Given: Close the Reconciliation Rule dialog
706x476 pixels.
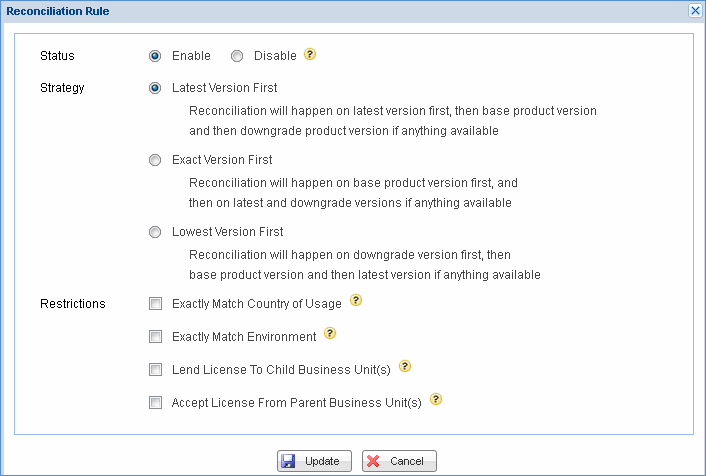Looking at the screenshot, I should [x=695, y=10].
